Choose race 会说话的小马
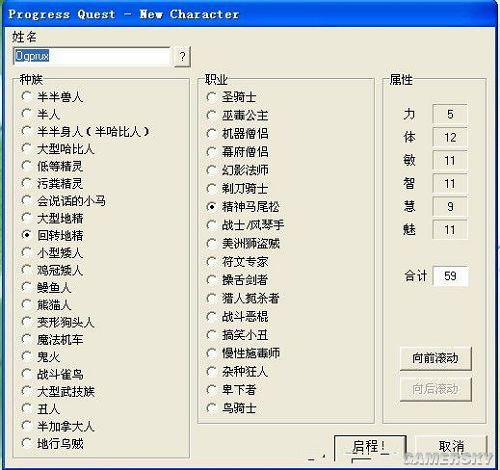This screenshot has height=470, width=500. coord(63,201)
